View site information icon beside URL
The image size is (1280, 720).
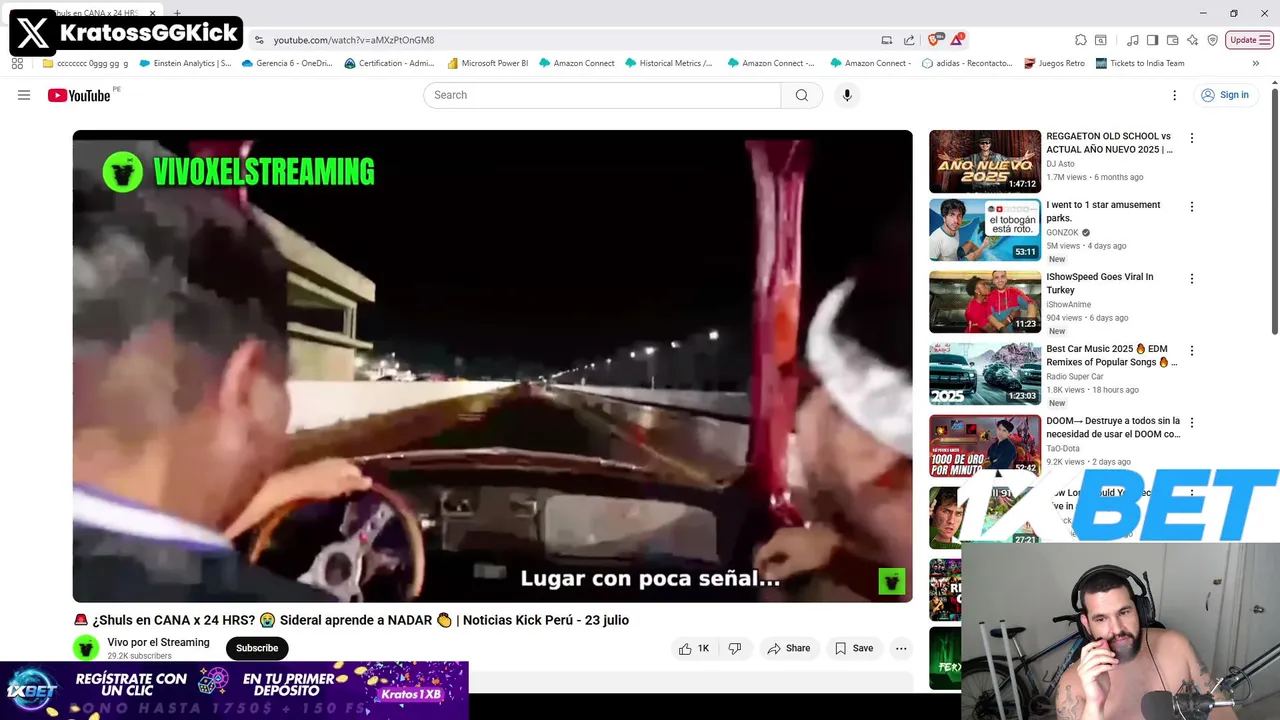click(259, 40)
